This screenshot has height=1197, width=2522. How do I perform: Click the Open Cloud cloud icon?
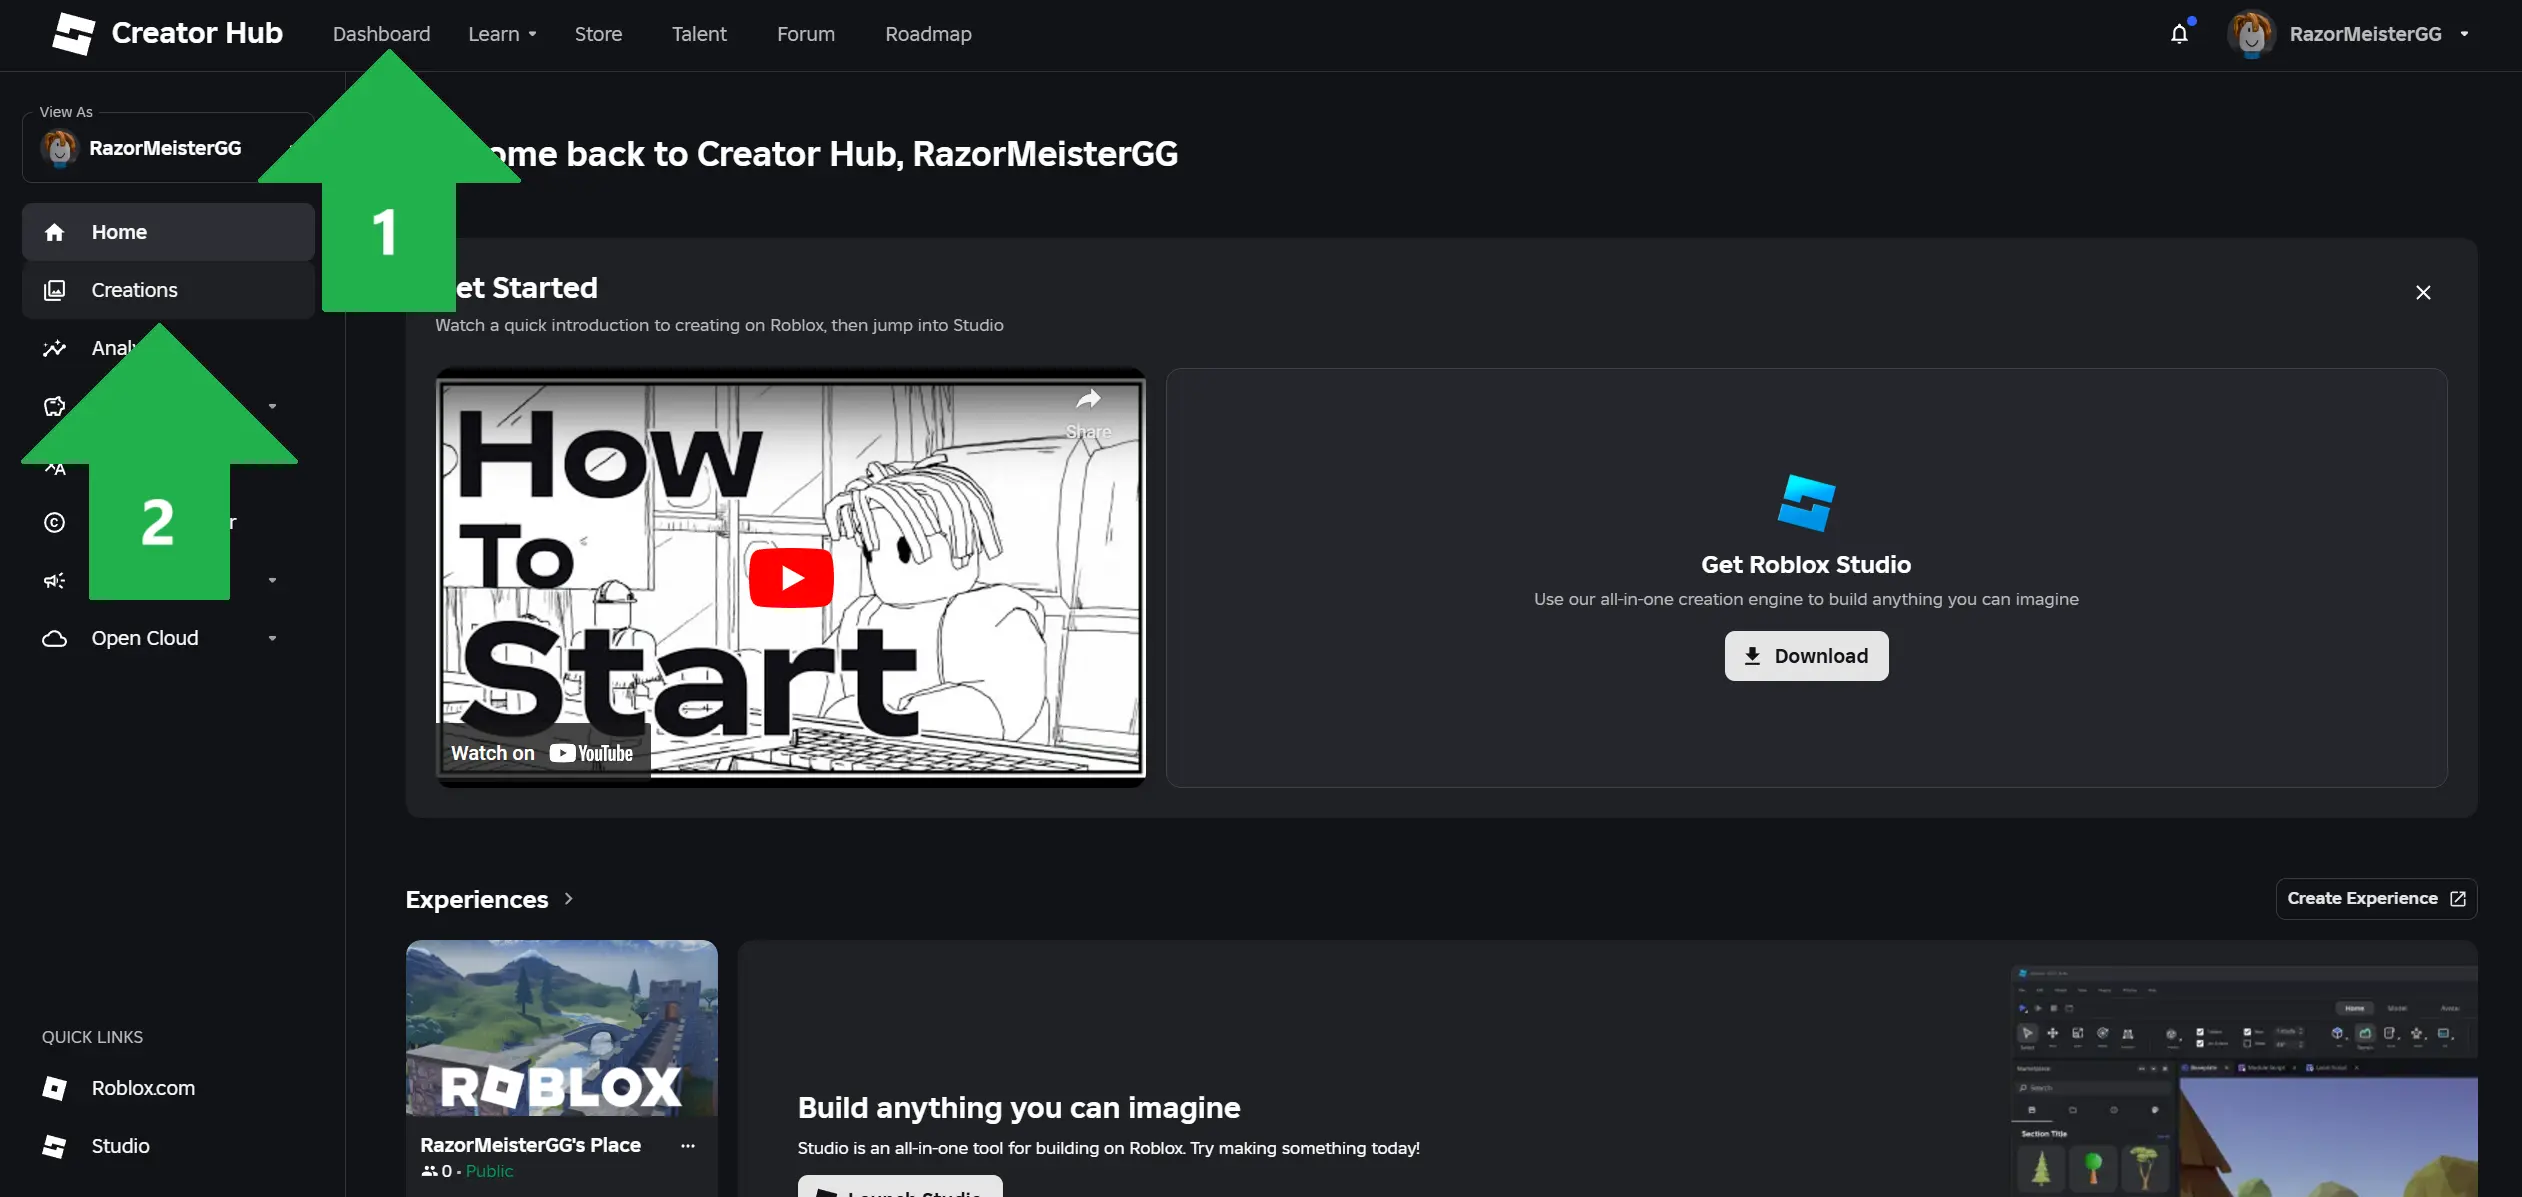pos(55,638)
